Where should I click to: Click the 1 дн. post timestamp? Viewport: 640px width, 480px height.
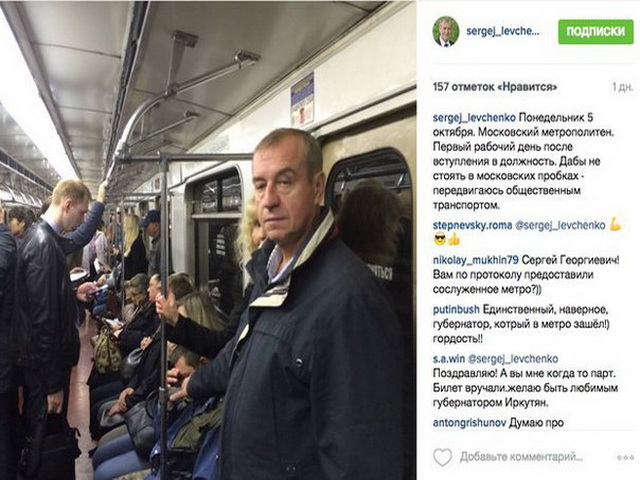(x=622, y=87)
